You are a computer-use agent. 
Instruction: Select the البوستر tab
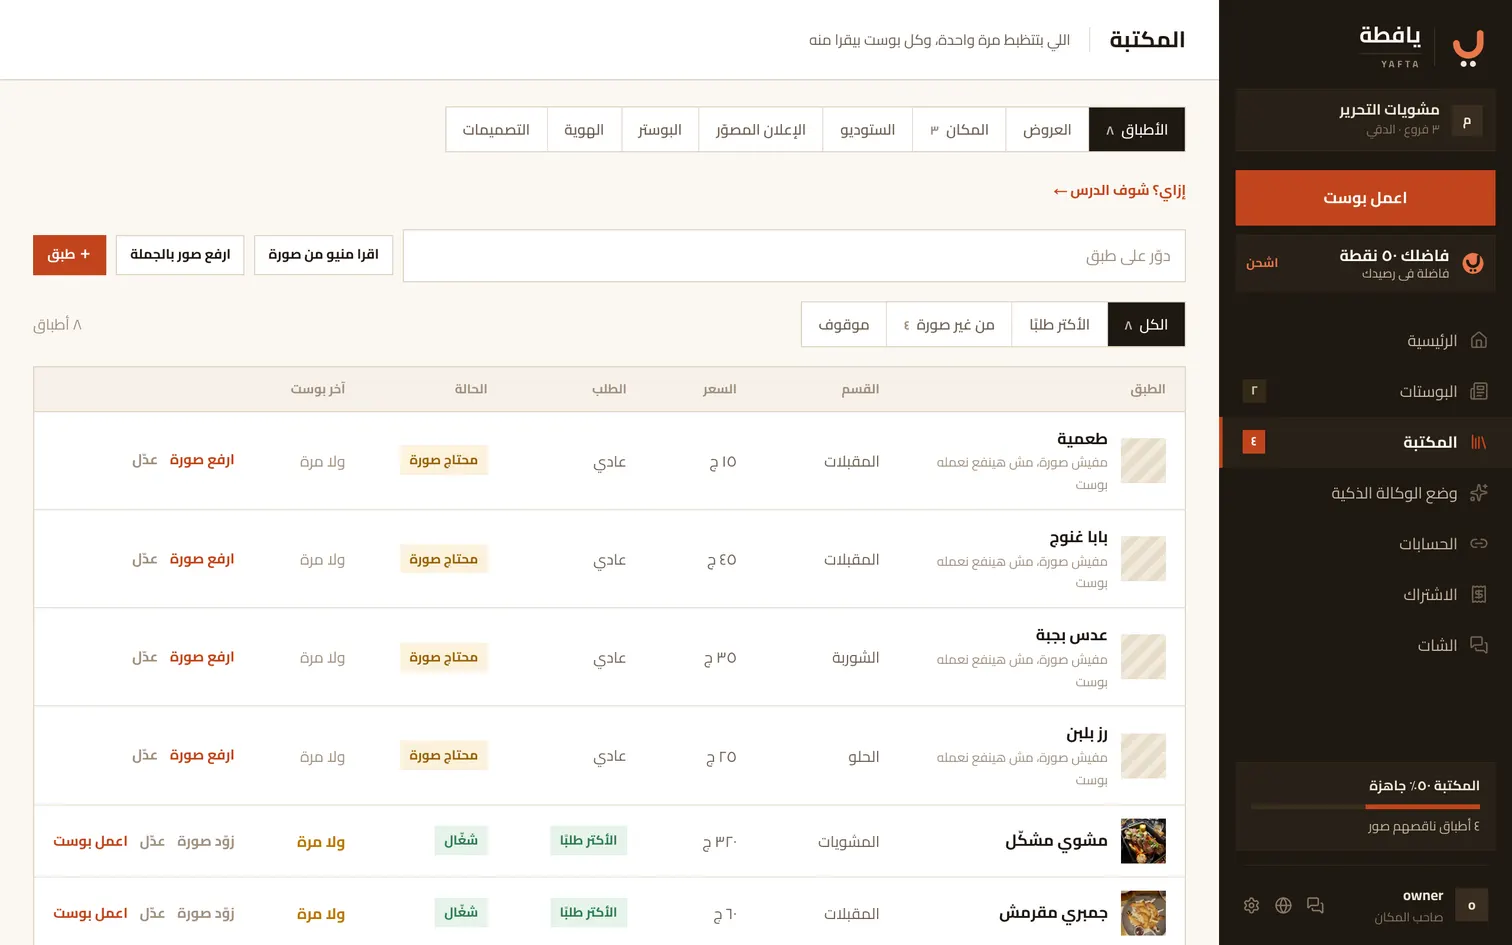point(660,130)
